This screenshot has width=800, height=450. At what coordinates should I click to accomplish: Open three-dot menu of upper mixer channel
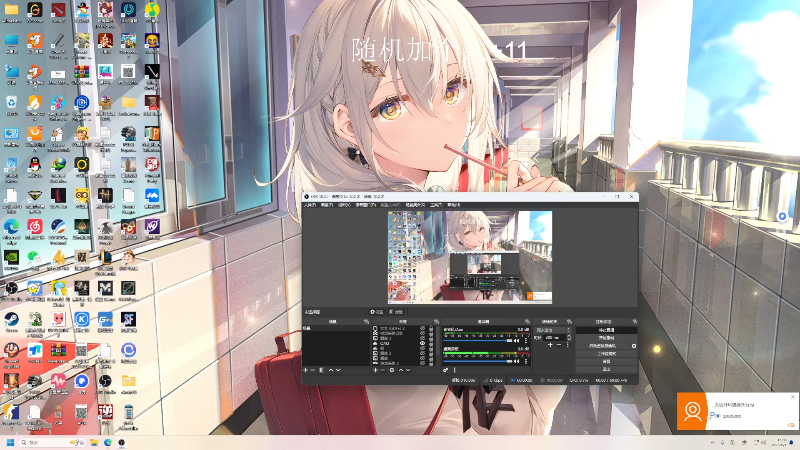click(526, 340)
